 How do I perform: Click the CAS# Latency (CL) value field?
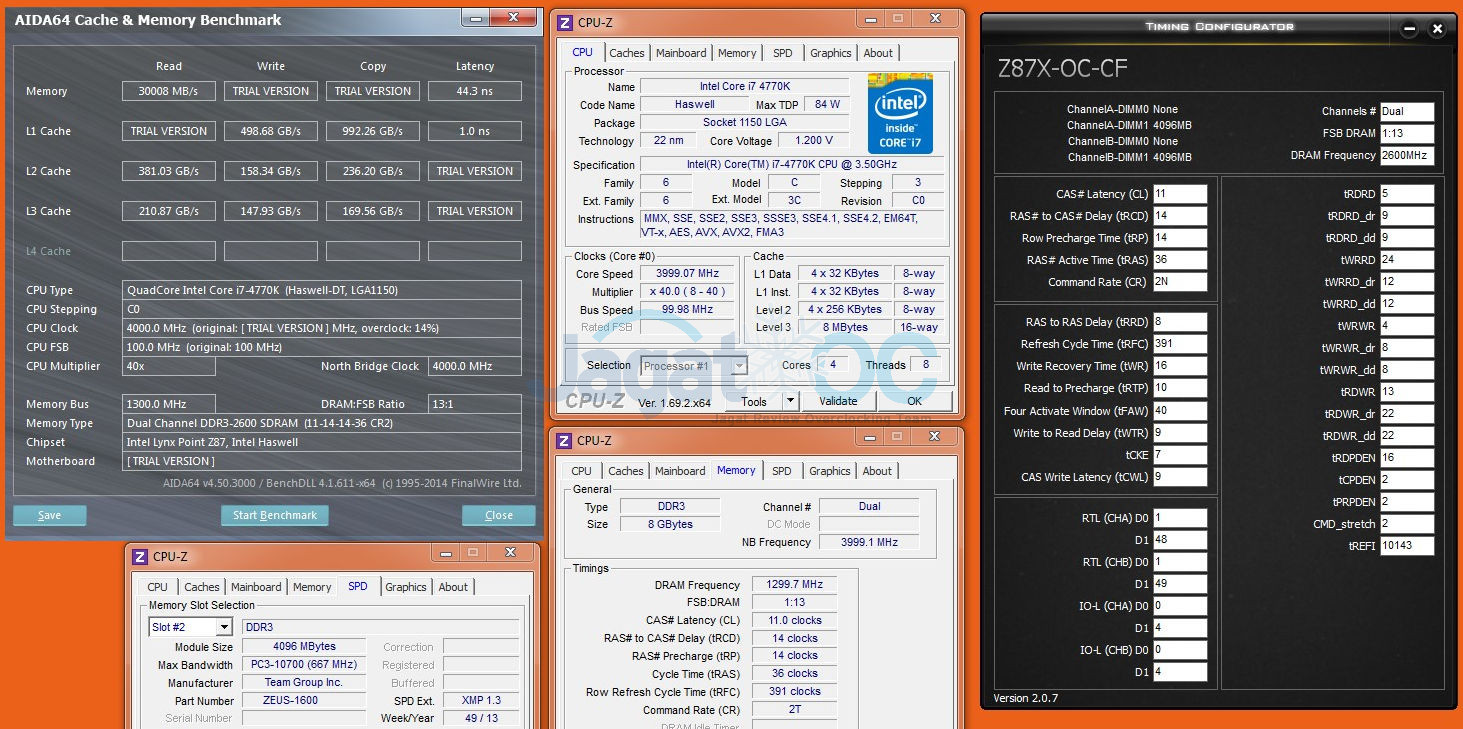1180,194
